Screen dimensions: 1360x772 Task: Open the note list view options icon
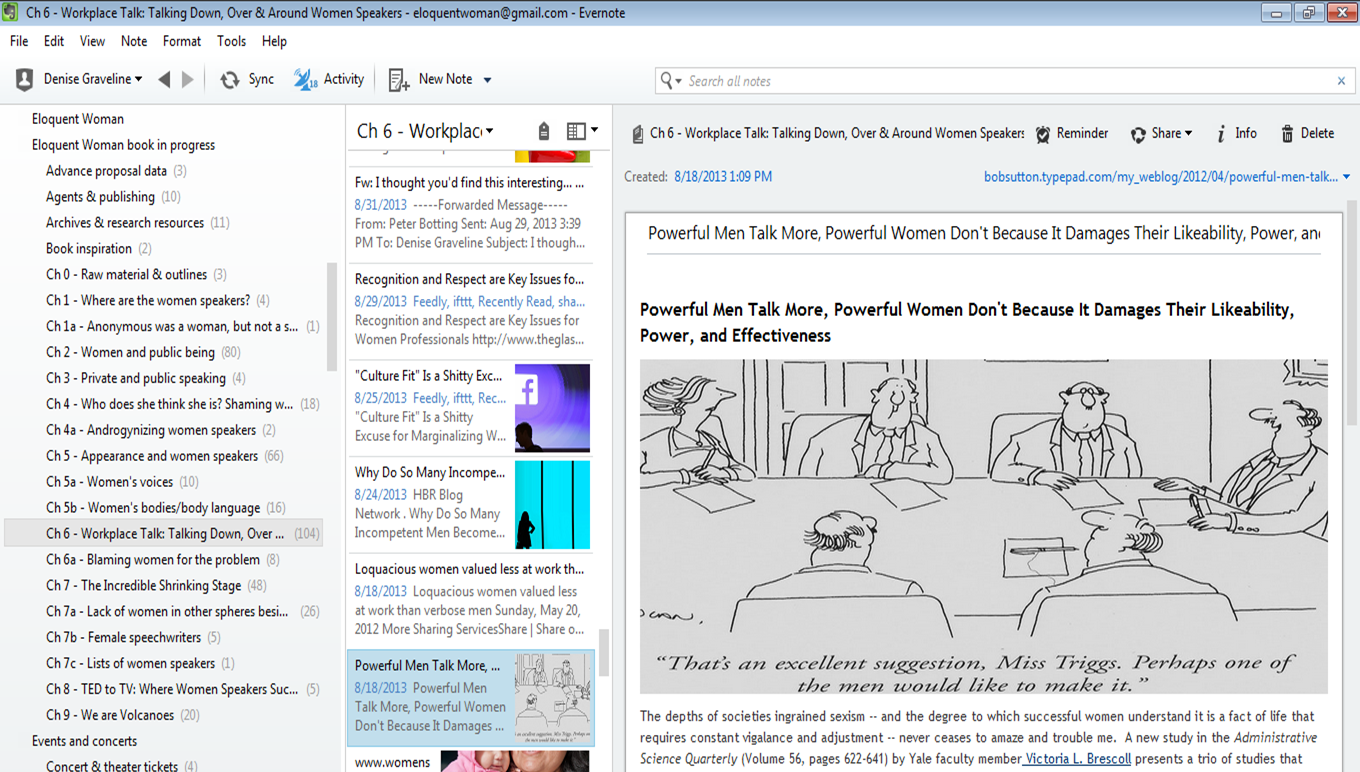tap(576, 131)
